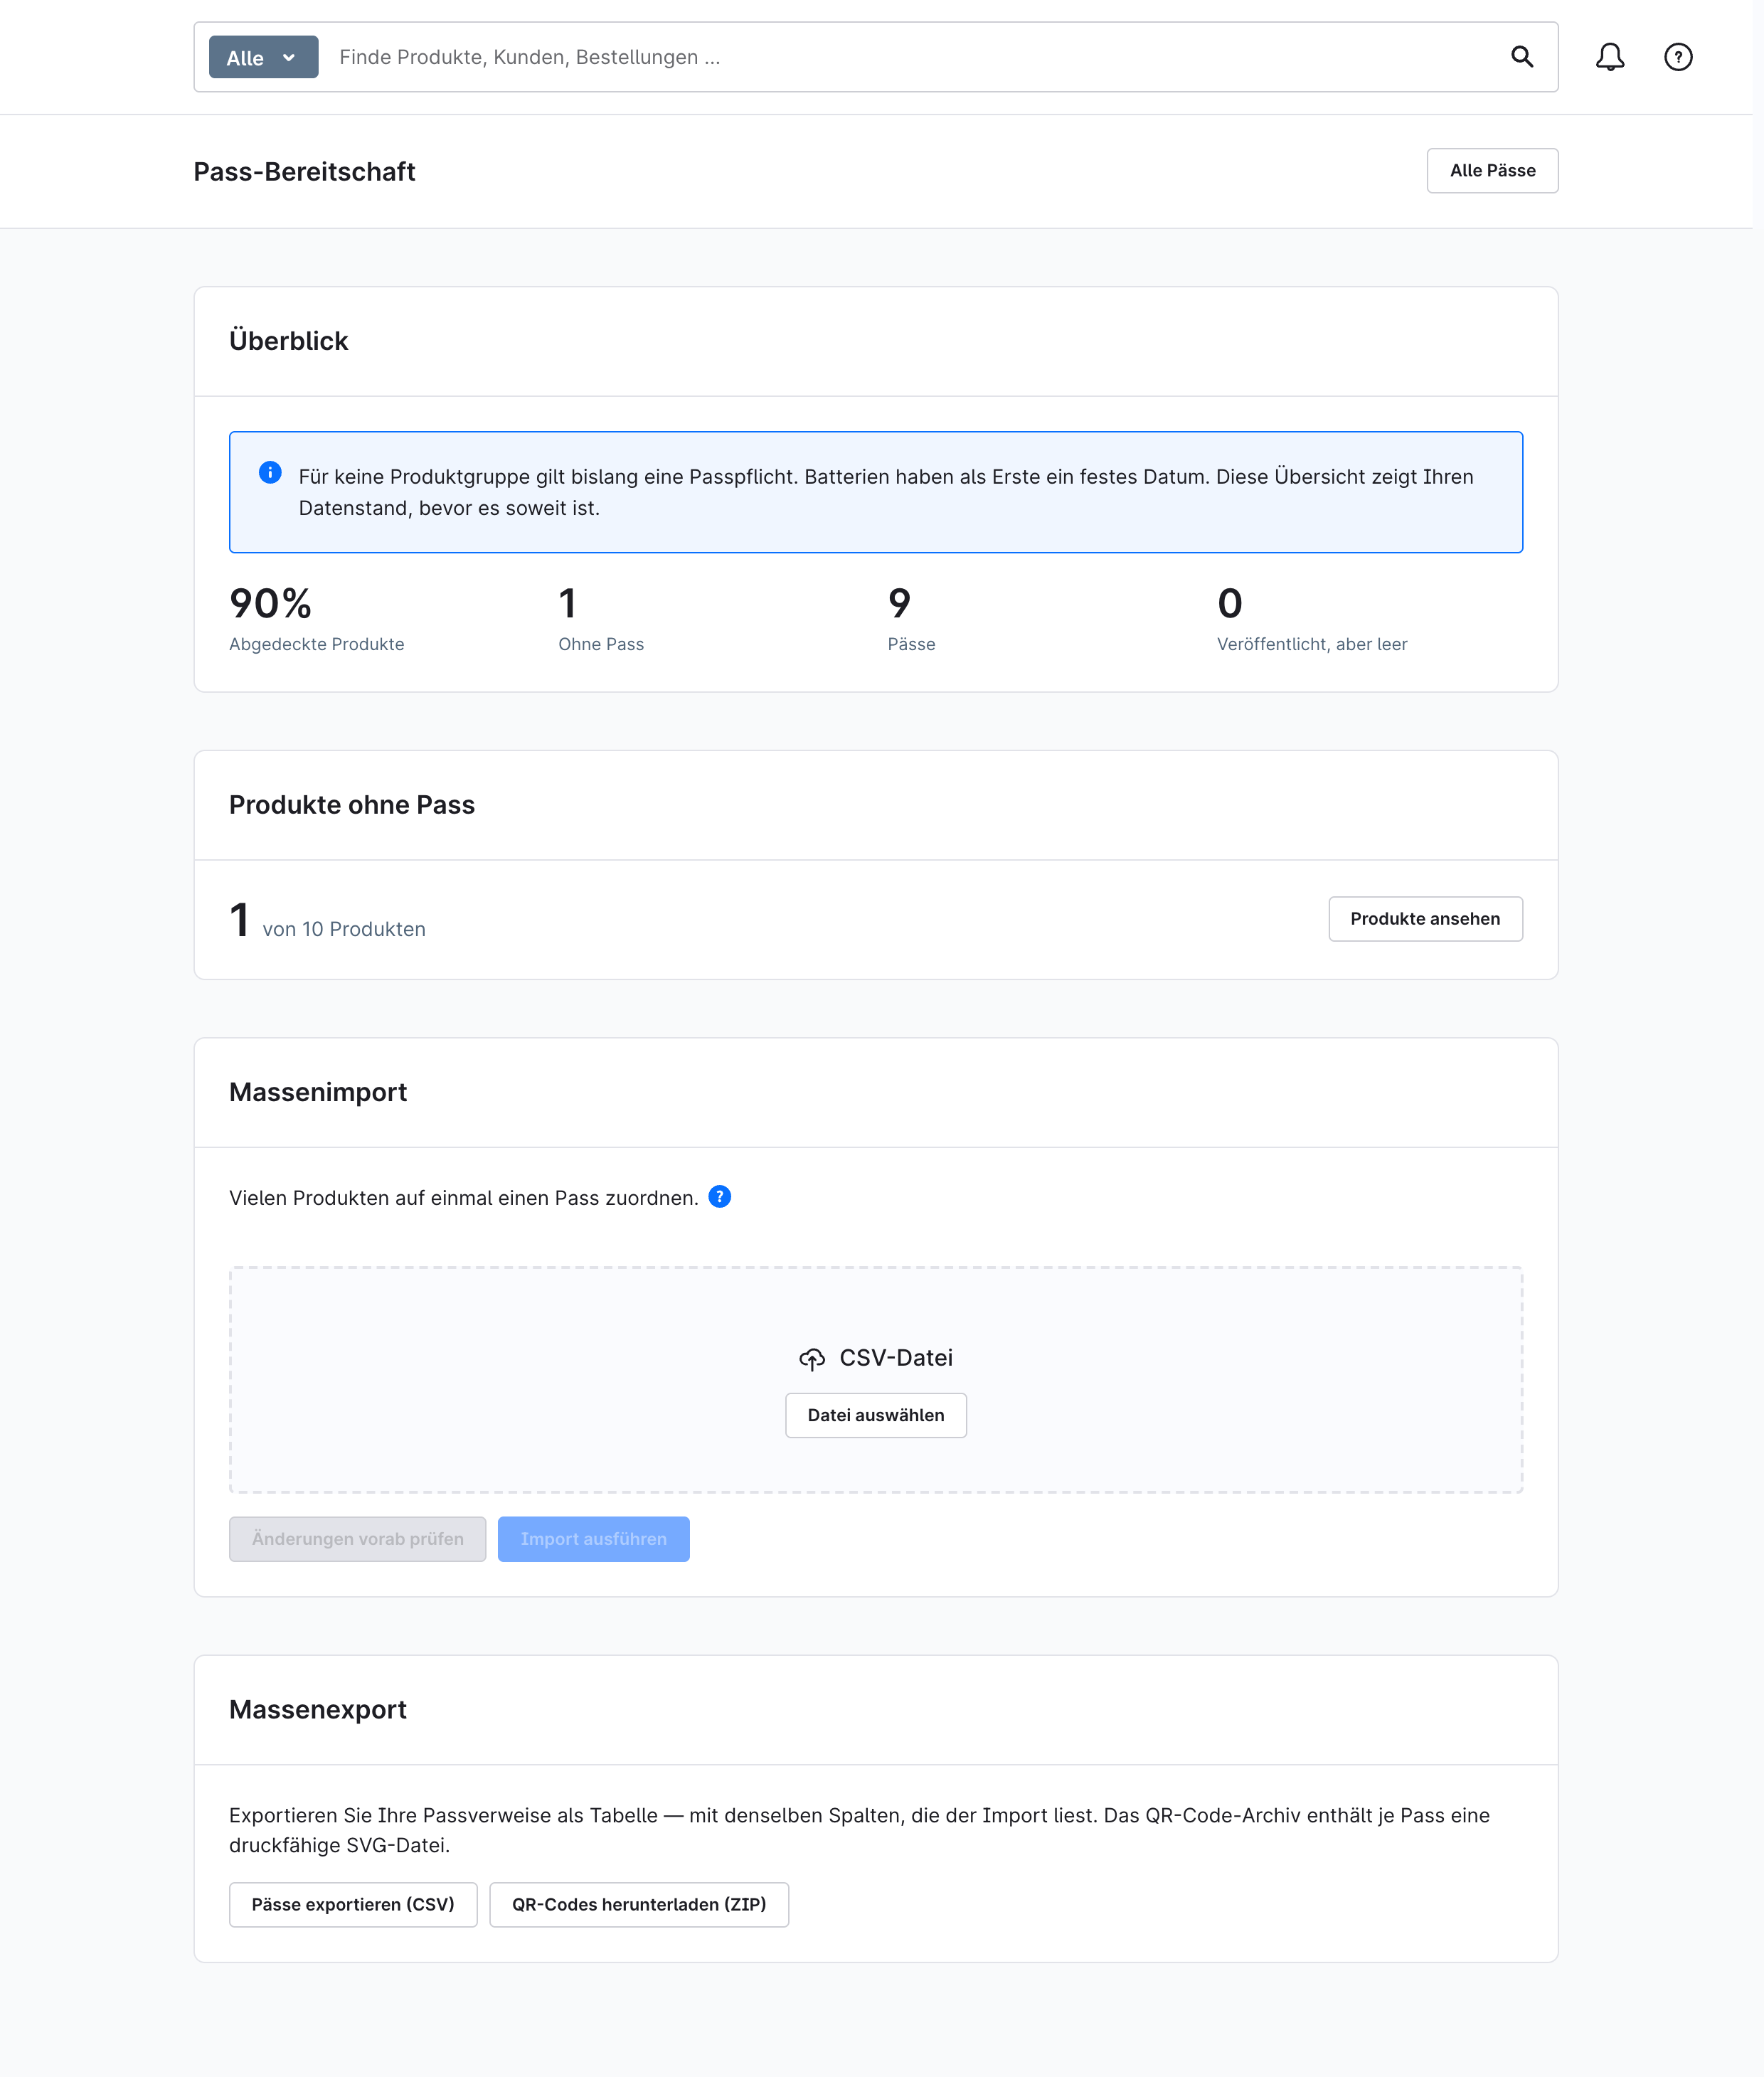
Task: Click the 90% Abgedeckte Produkte statistic
Action: coord(316,619)
